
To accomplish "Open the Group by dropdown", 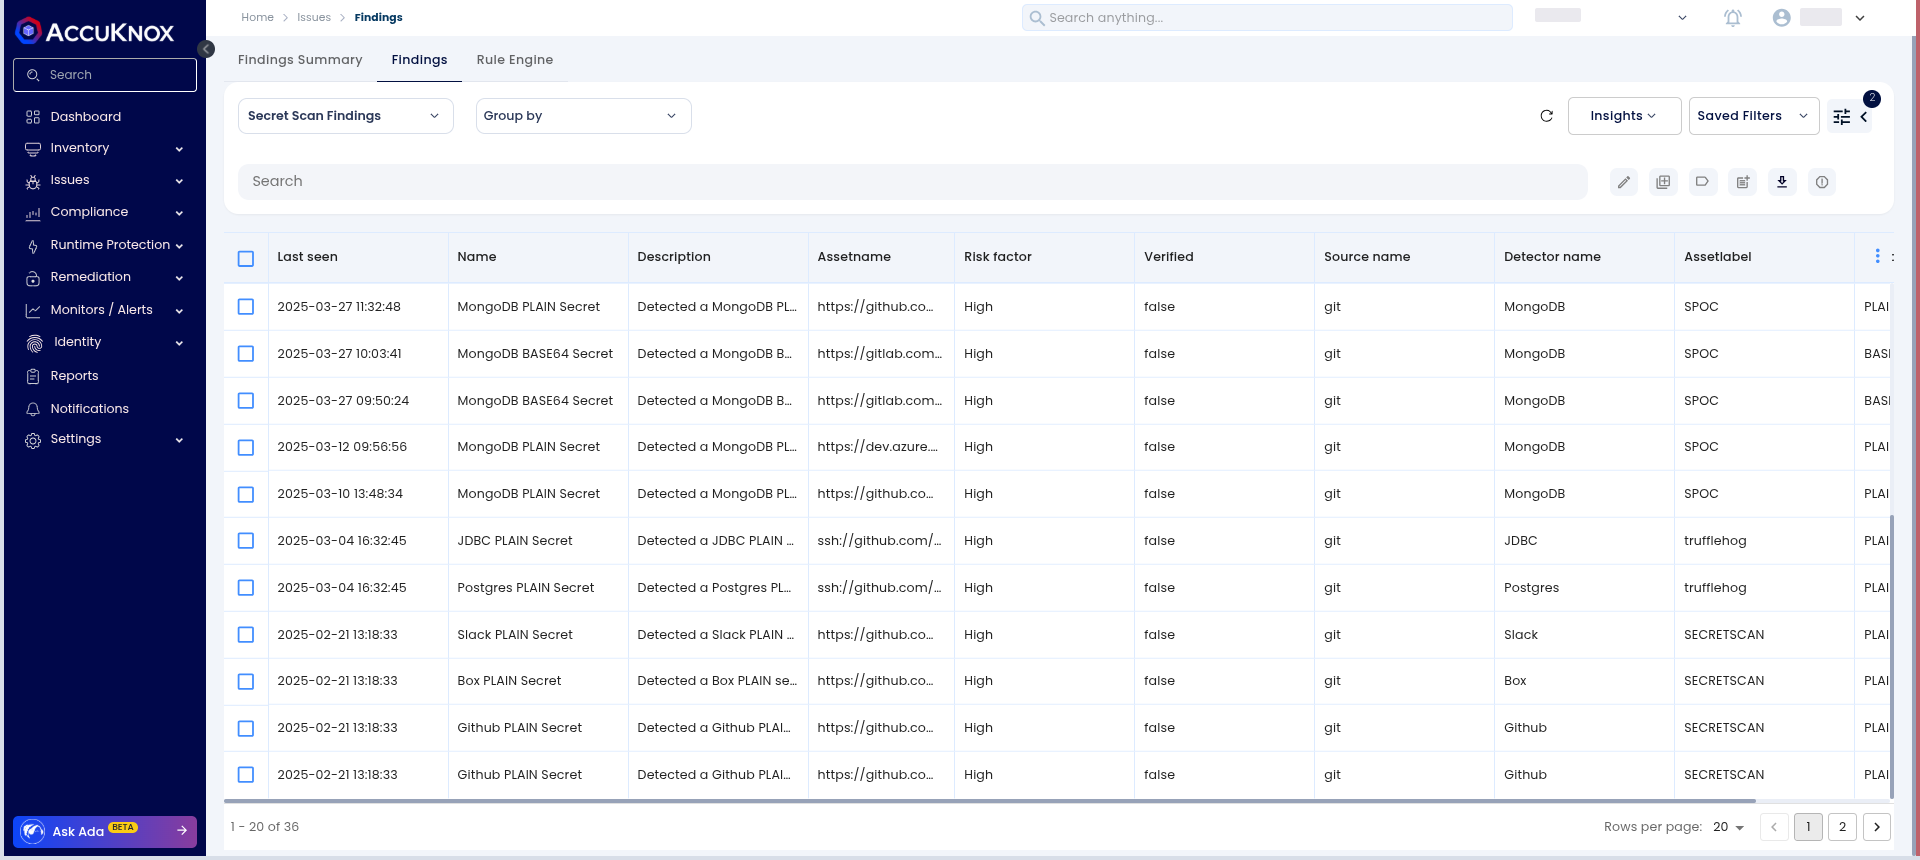I will pyautogui.click(x=583, y=116).
